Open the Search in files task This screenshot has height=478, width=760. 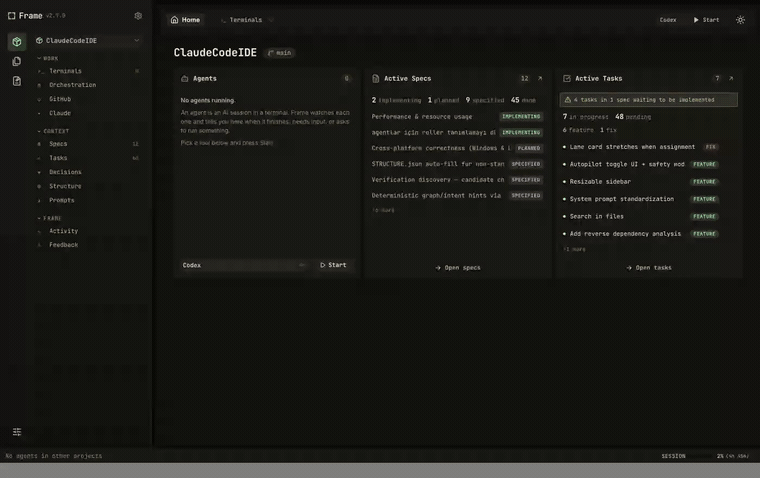(x=641, y=217)
